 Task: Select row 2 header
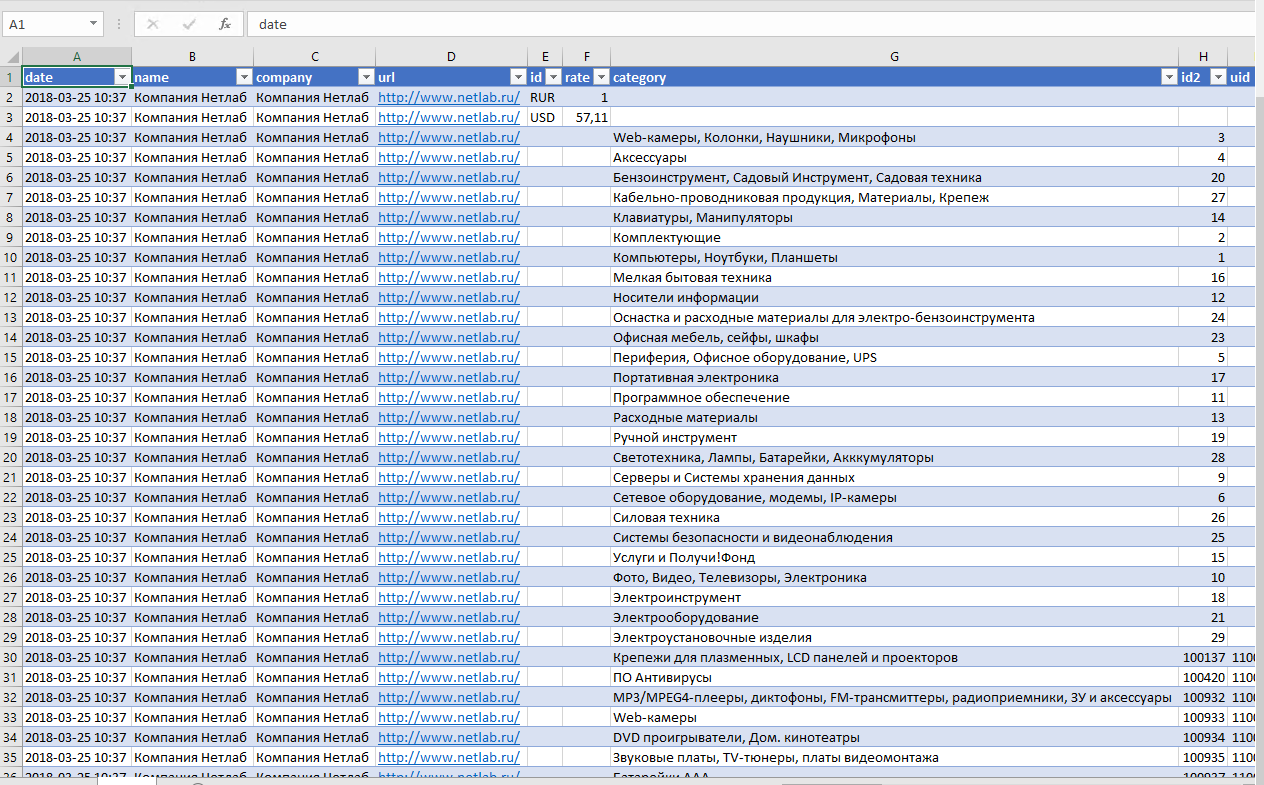point(11,97)
